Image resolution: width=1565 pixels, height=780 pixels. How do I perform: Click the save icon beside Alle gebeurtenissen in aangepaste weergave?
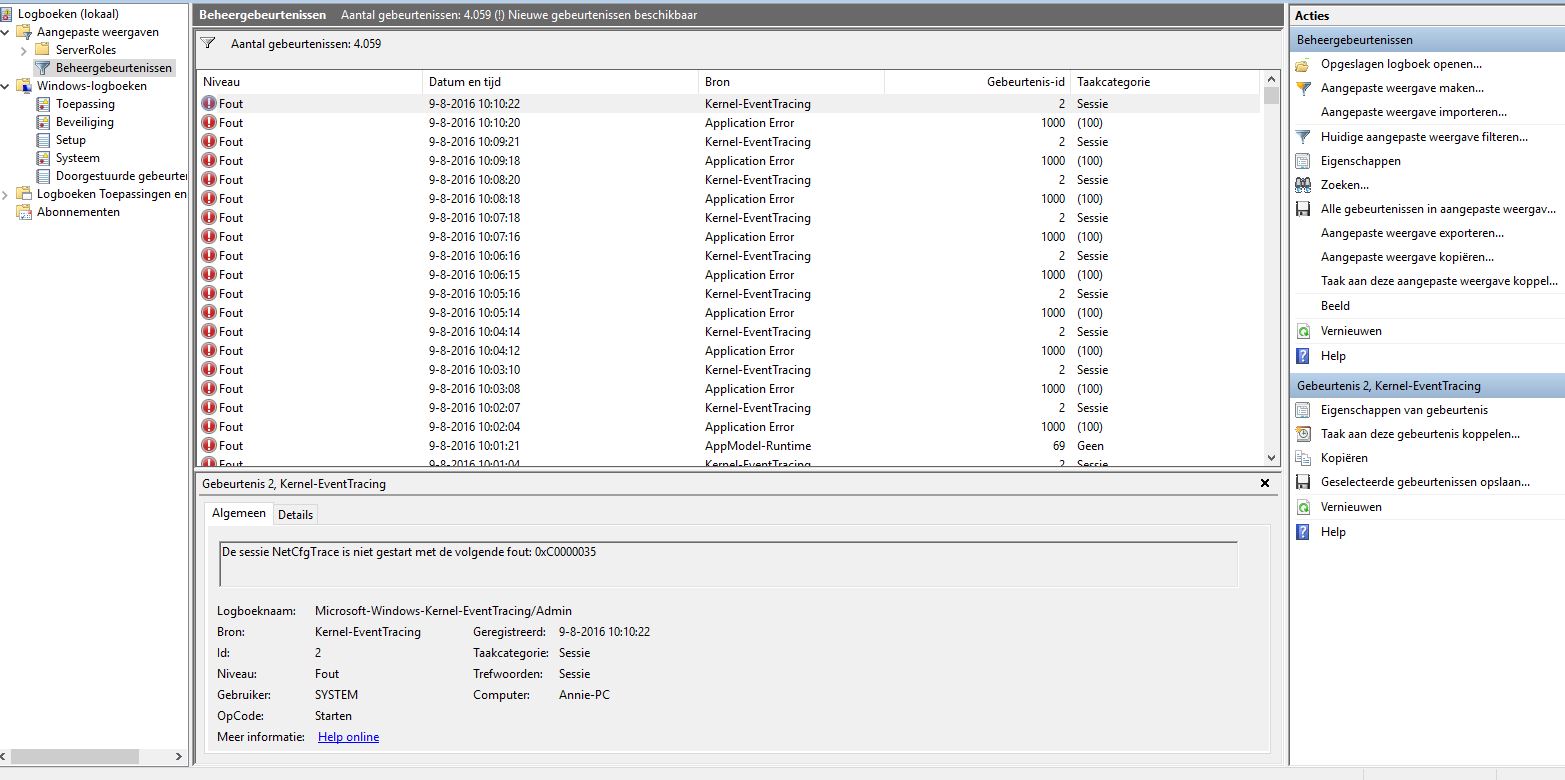[1303, 209]
